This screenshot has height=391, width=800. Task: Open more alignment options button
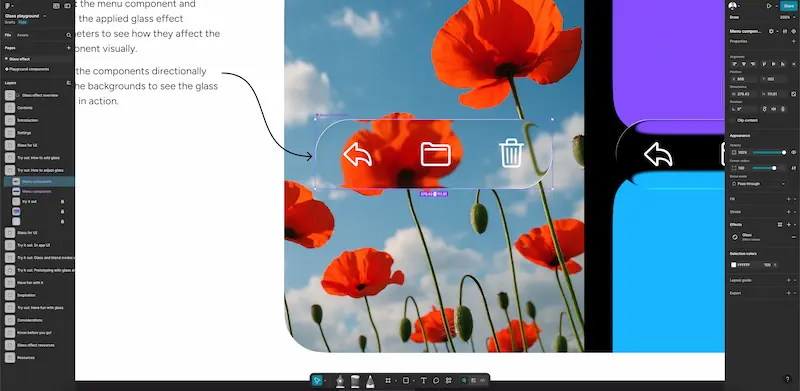click(793, 64)
